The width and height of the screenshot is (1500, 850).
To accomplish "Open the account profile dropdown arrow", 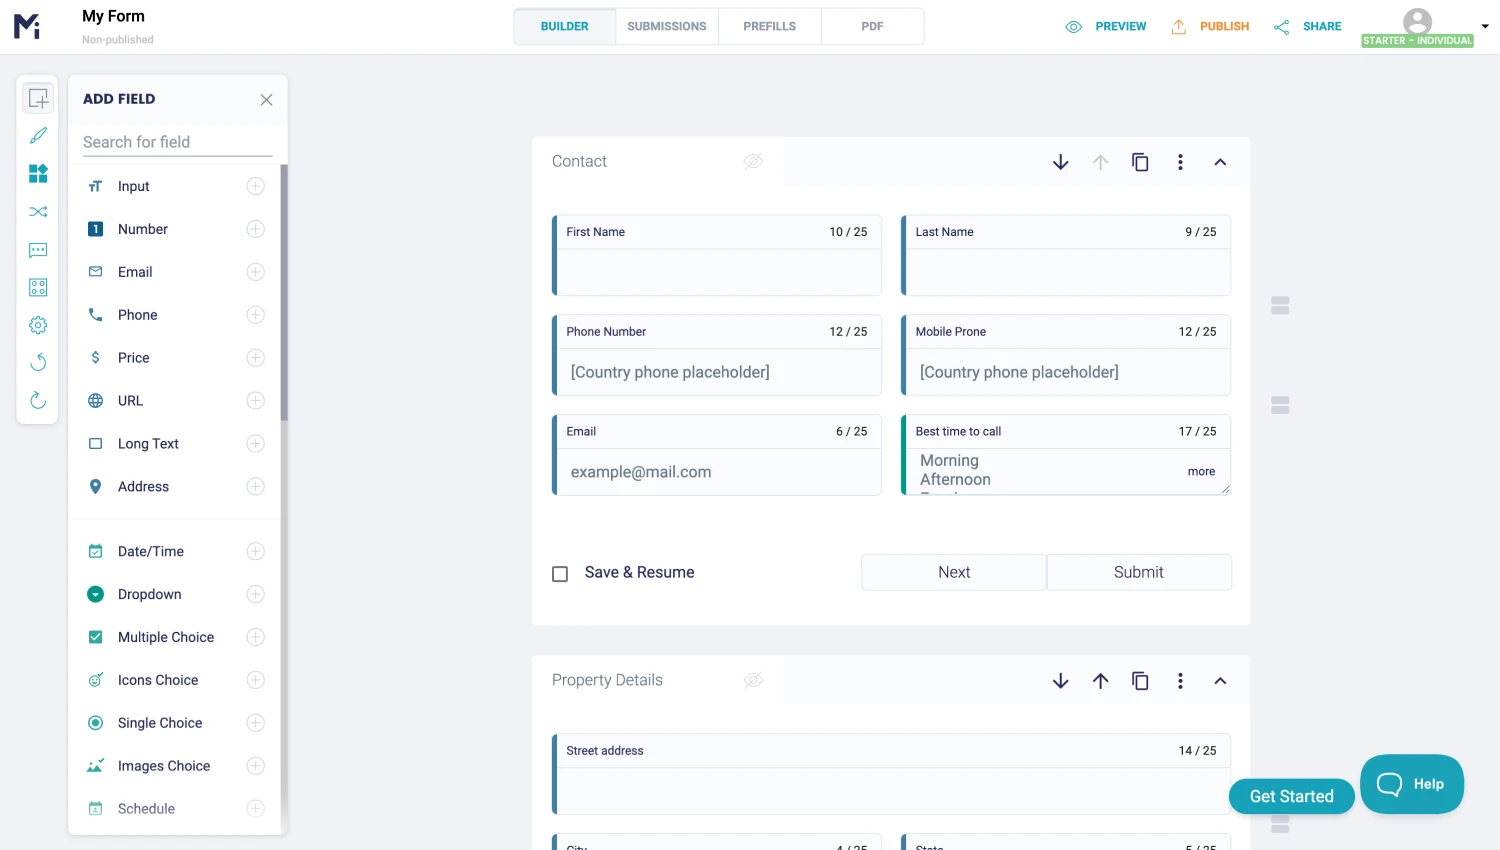I will click(1485, 27).
